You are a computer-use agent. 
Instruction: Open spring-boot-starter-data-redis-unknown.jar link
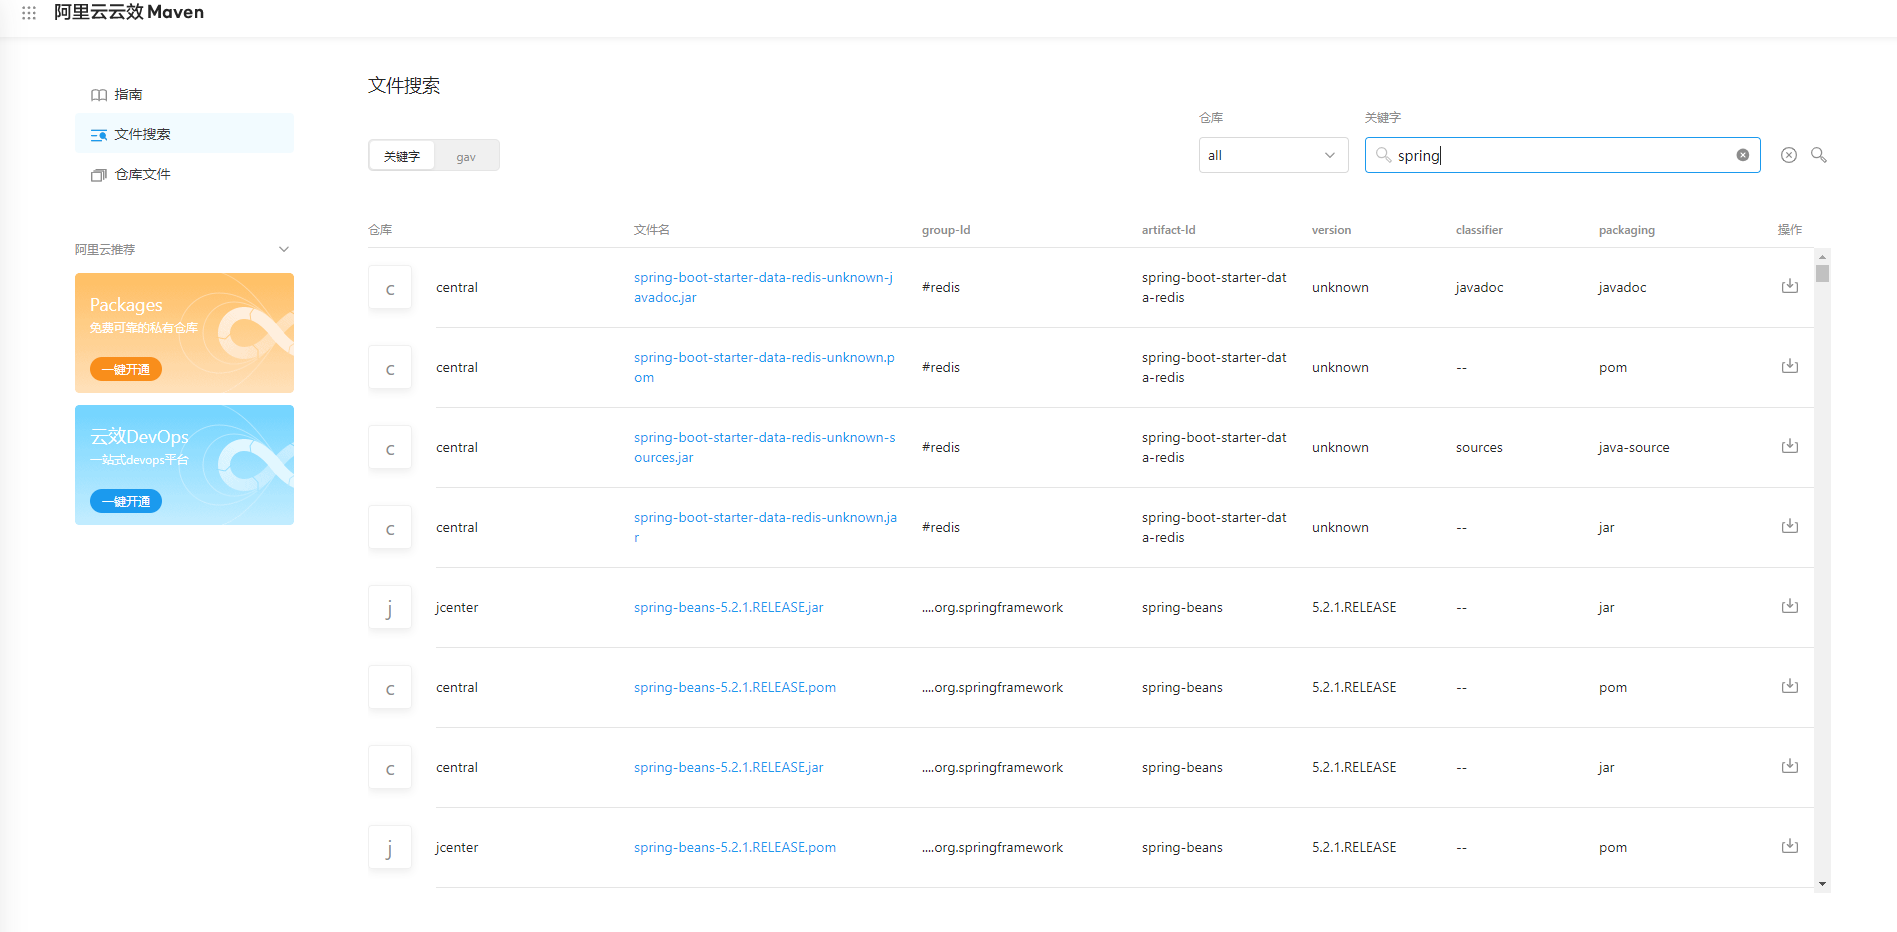765,527
